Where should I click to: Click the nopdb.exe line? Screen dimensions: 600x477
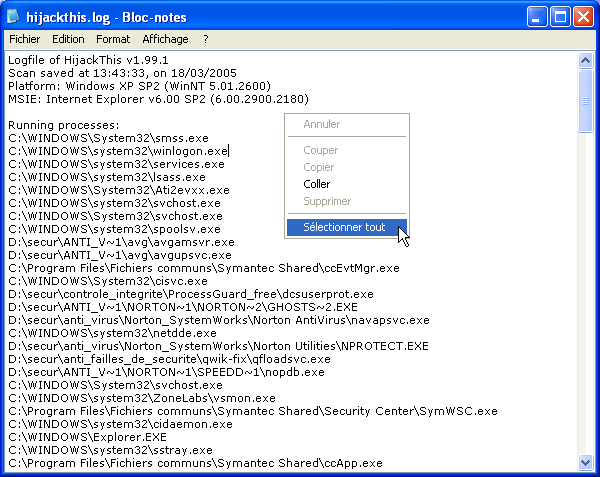[x=166, y=373]
